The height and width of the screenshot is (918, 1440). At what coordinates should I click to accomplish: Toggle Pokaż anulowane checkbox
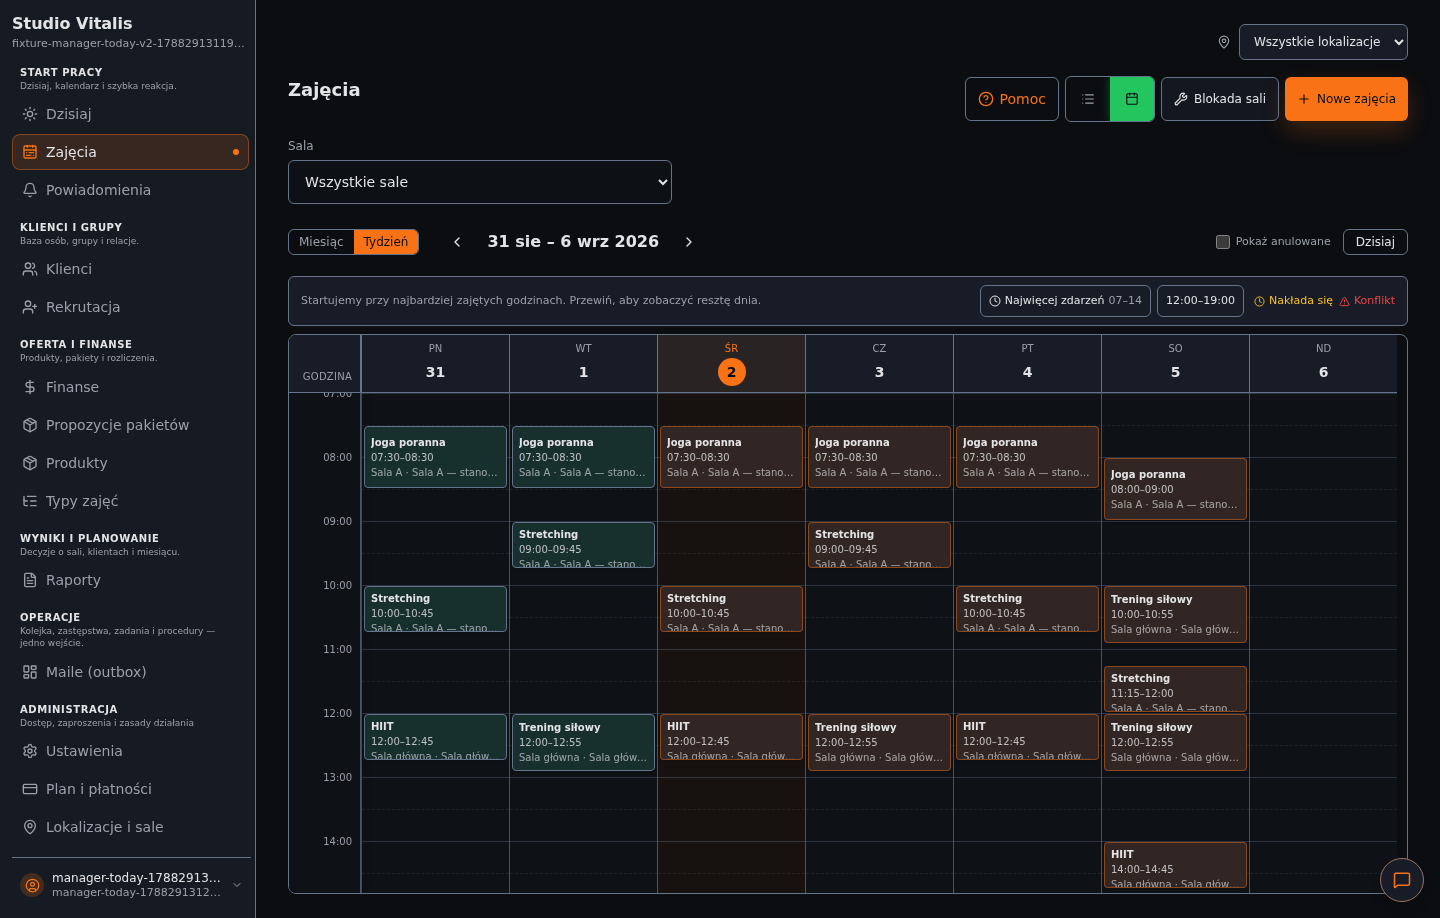[x=1223, y=242]
